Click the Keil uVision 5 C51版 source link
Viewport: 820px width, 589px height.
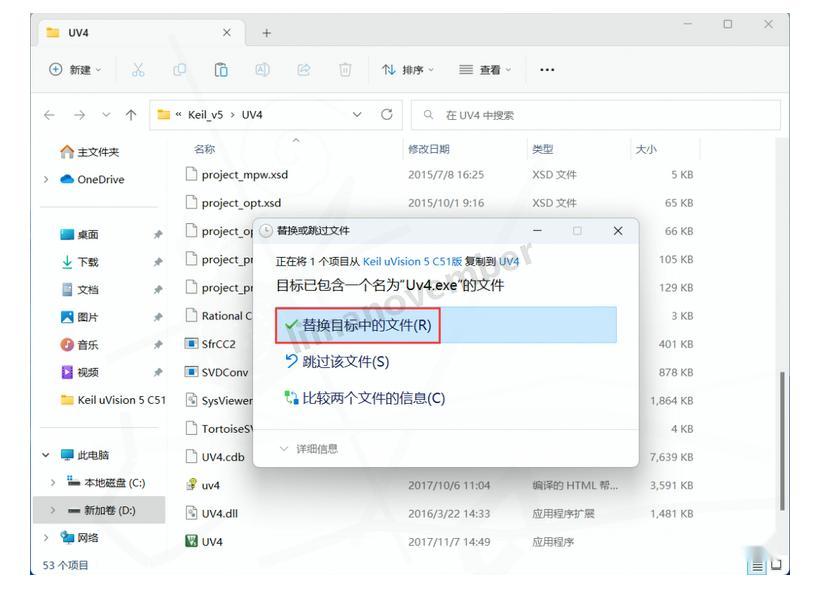pos(412,262)
